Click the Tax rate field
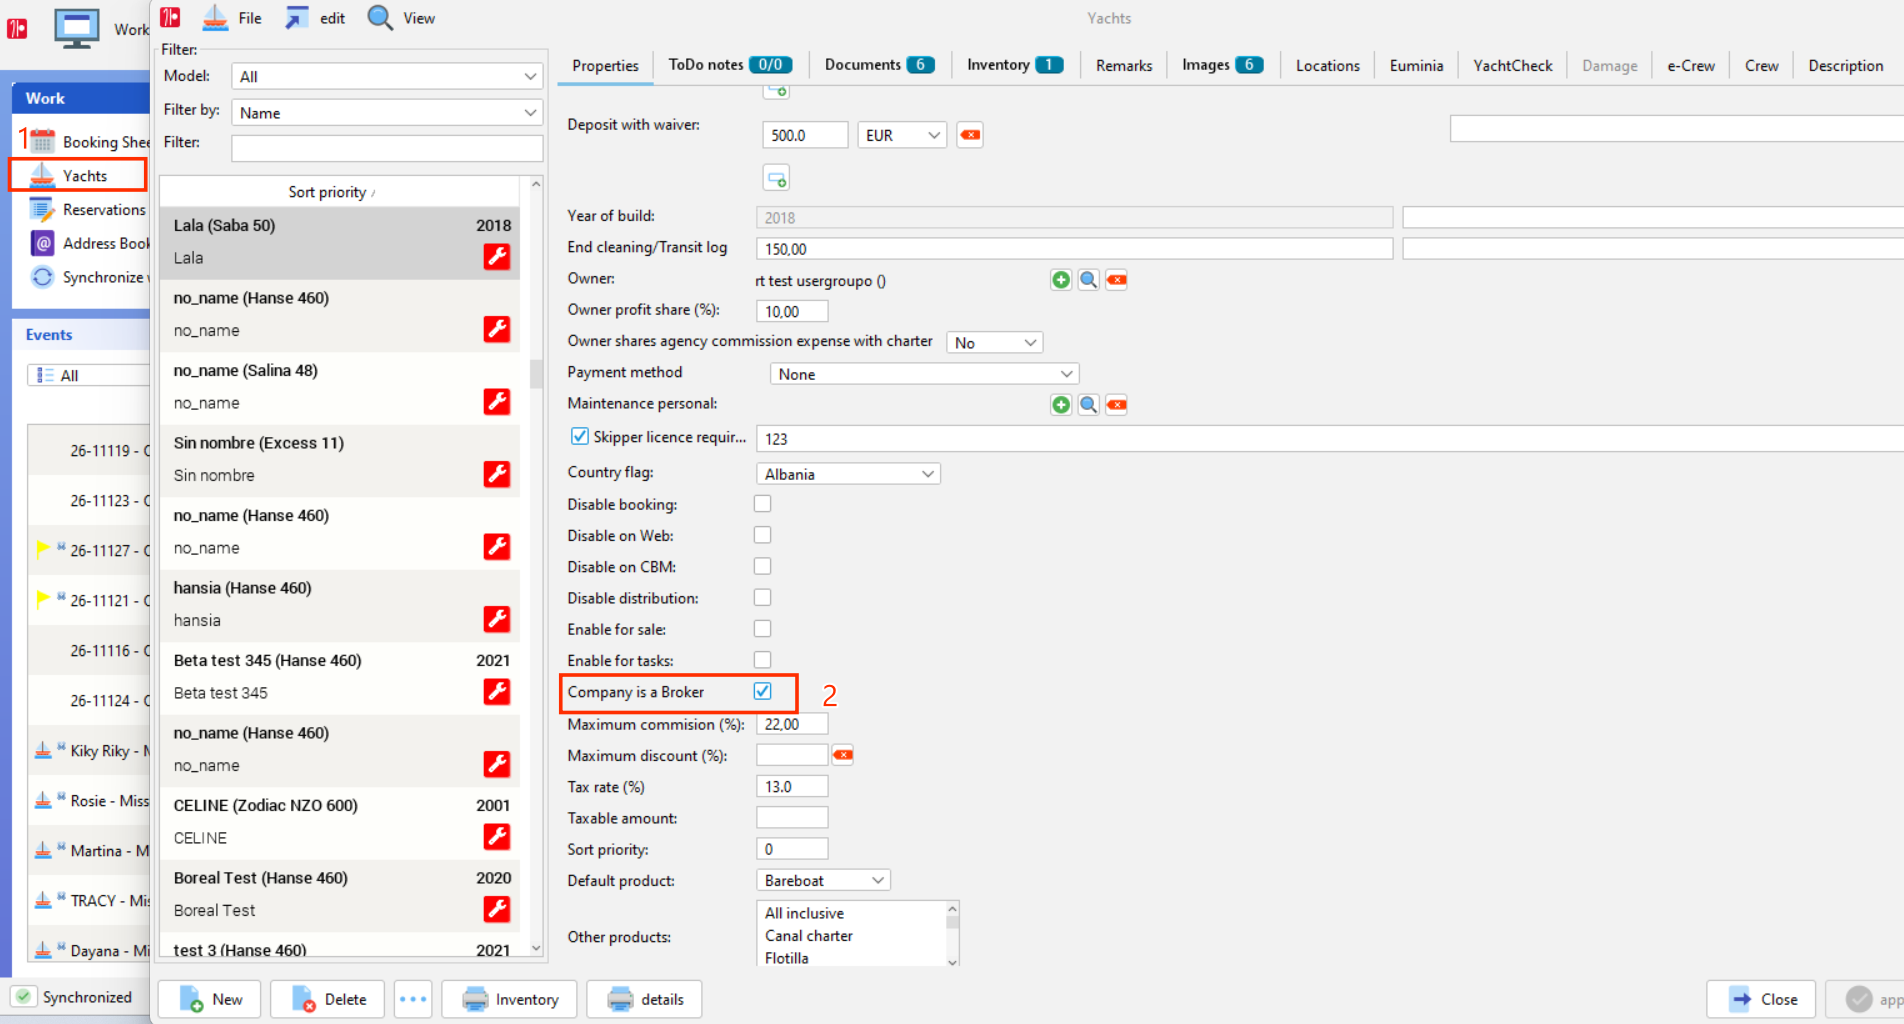1904x1024 pixels. (x=792, y=787)
